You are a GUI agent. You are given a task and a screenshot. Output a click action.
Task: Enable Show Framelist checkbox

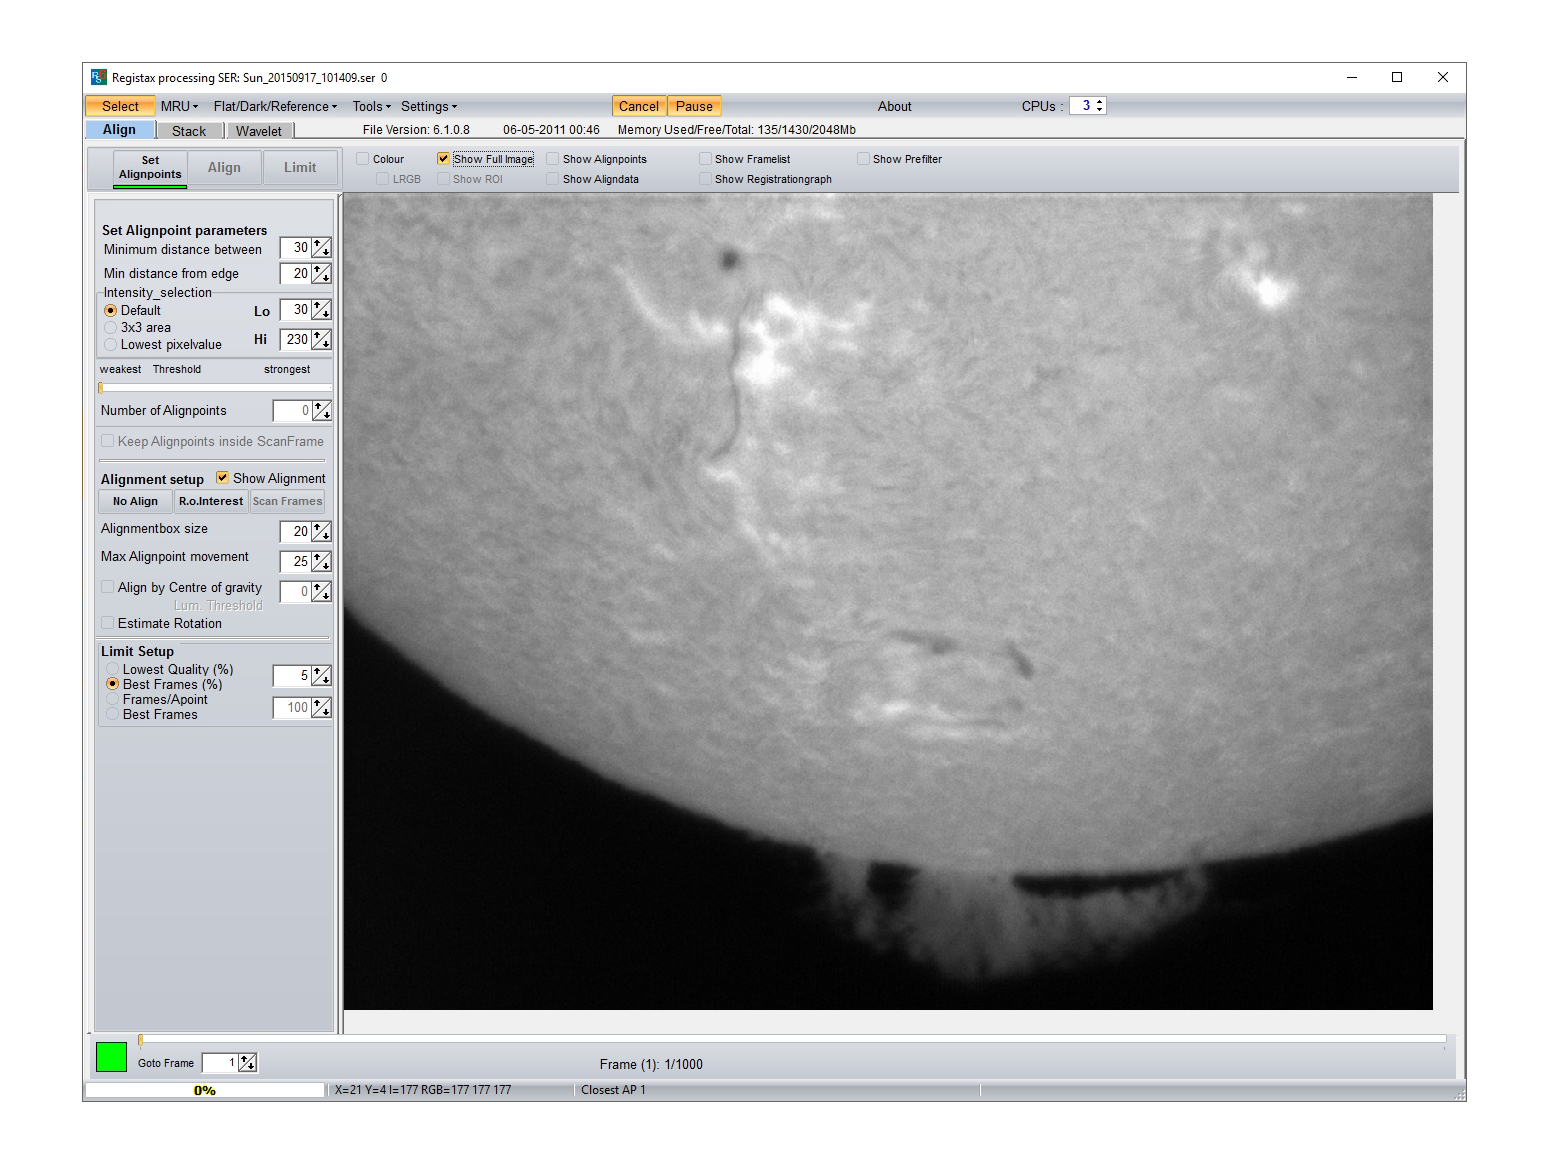[705, 159]
